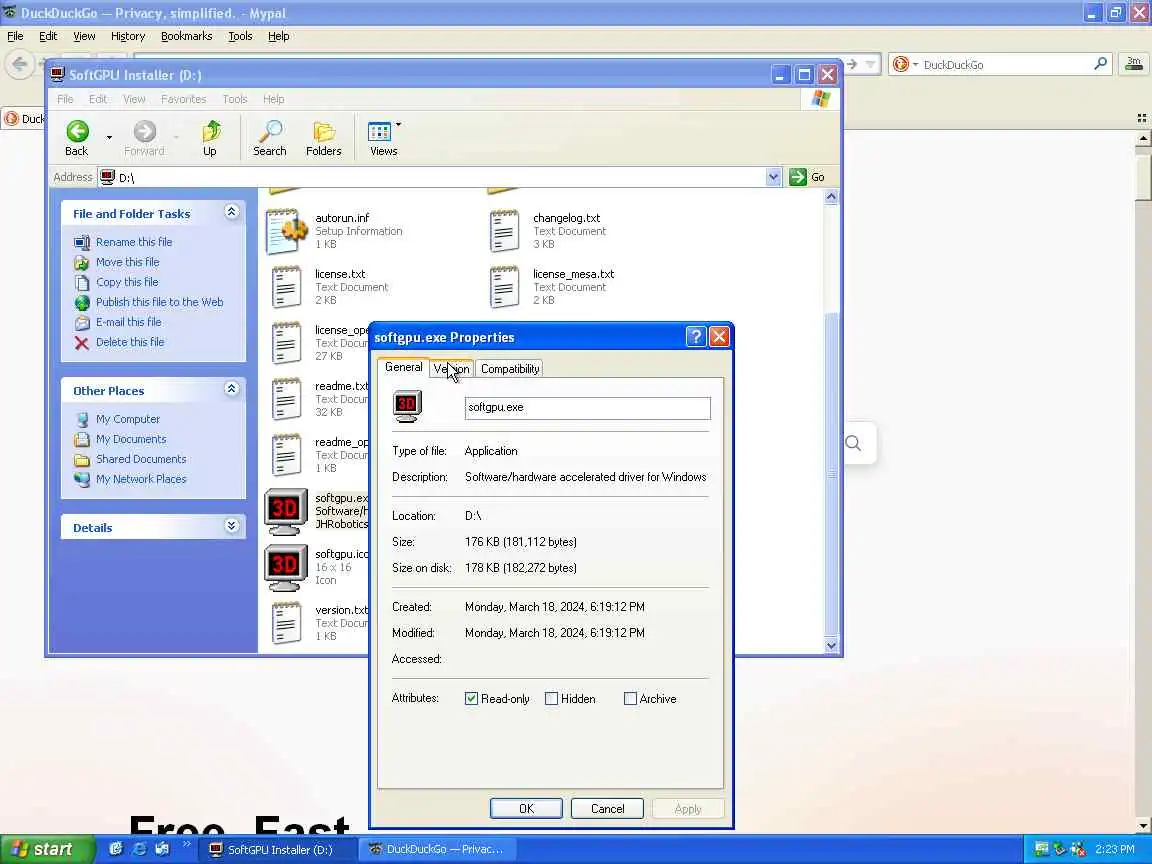Click OK in Properties dialog
Screen dimensions: 1152x864
point(526,808)
